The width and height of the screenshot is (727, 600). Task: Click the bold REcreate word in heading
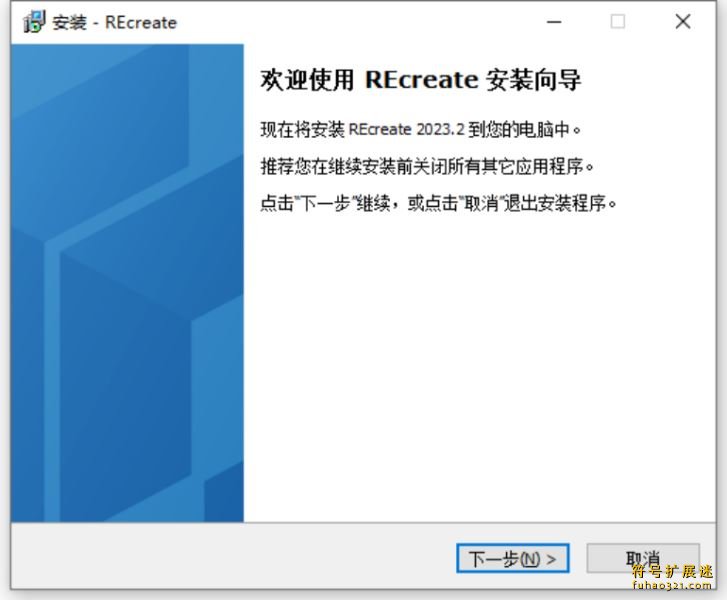point(421,81)
